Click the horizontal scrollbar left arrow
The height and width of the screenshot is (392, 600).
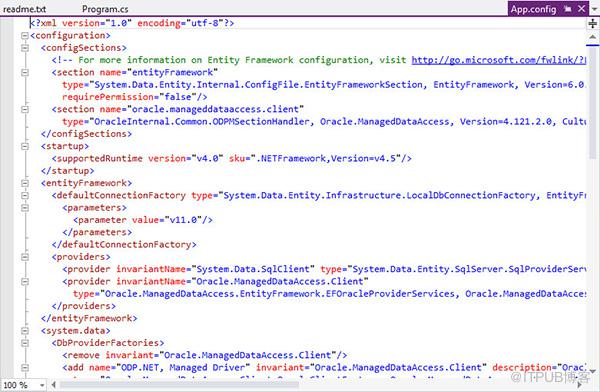click(54, 385)
